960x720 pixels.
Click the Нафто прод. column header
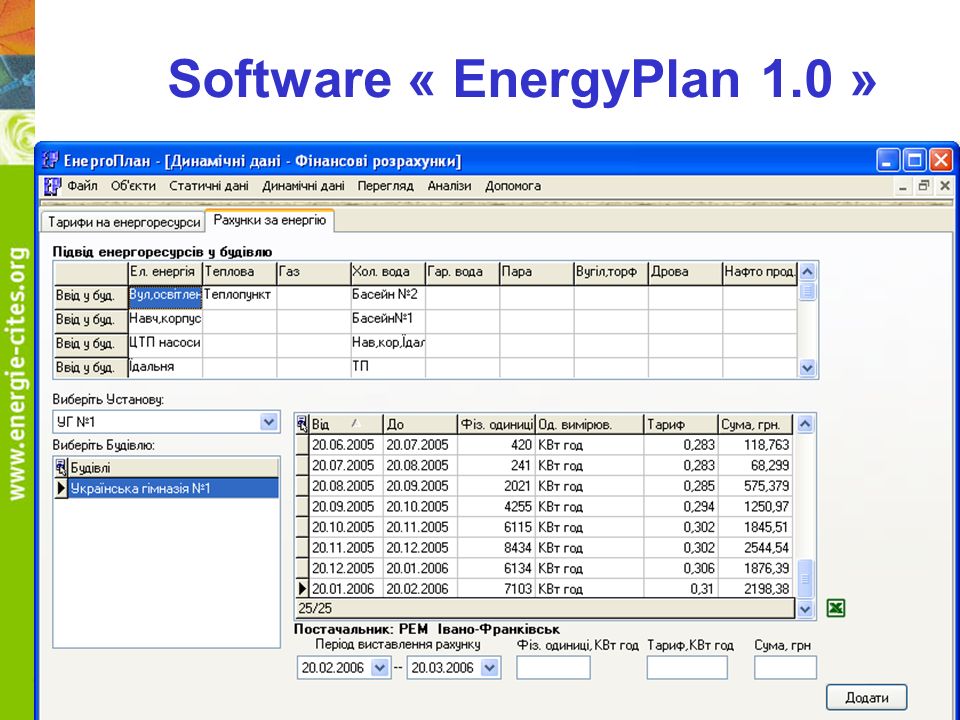(x=760, y=272)
